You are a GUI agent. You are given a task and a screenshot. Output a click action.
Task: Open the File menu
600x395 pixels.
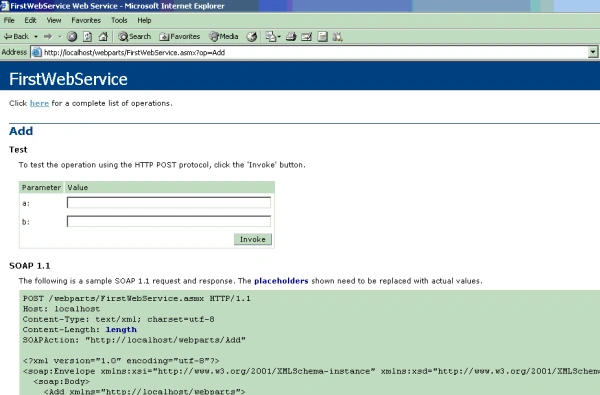pyautogui.click(x=9, y=20)
